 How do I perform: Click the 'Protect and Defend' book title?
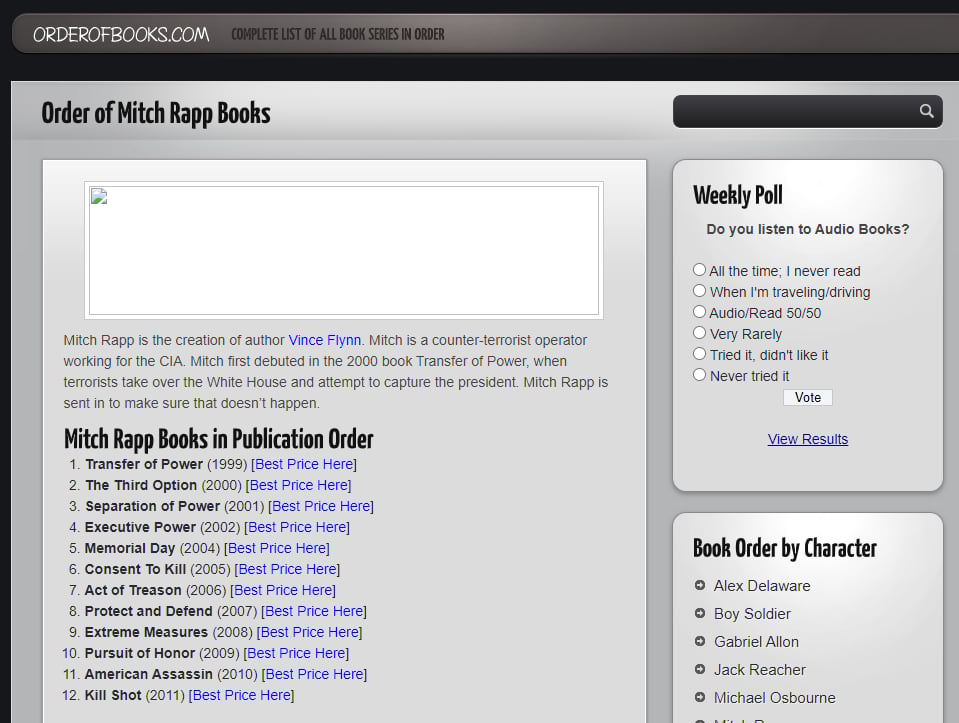tap(149, 611)
